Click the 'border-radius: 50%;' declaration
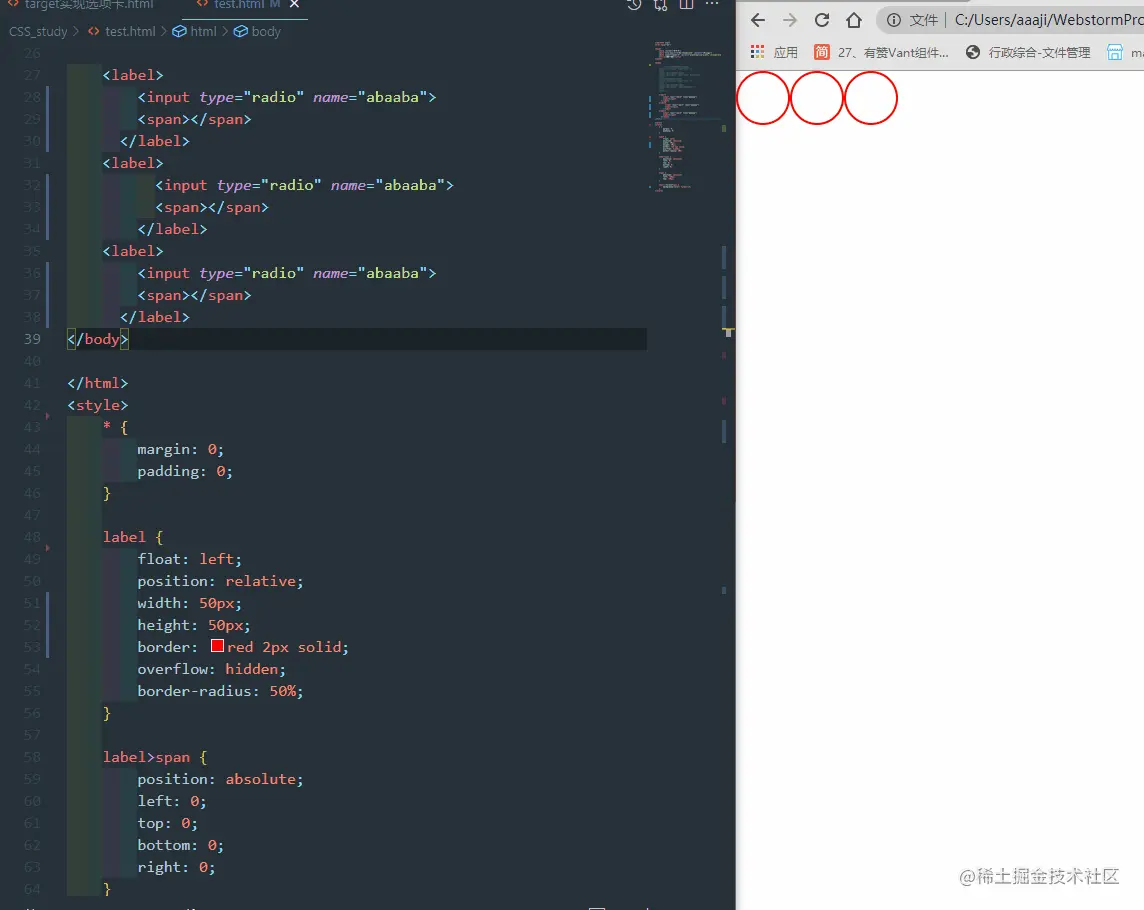 (x=220, y=691)
